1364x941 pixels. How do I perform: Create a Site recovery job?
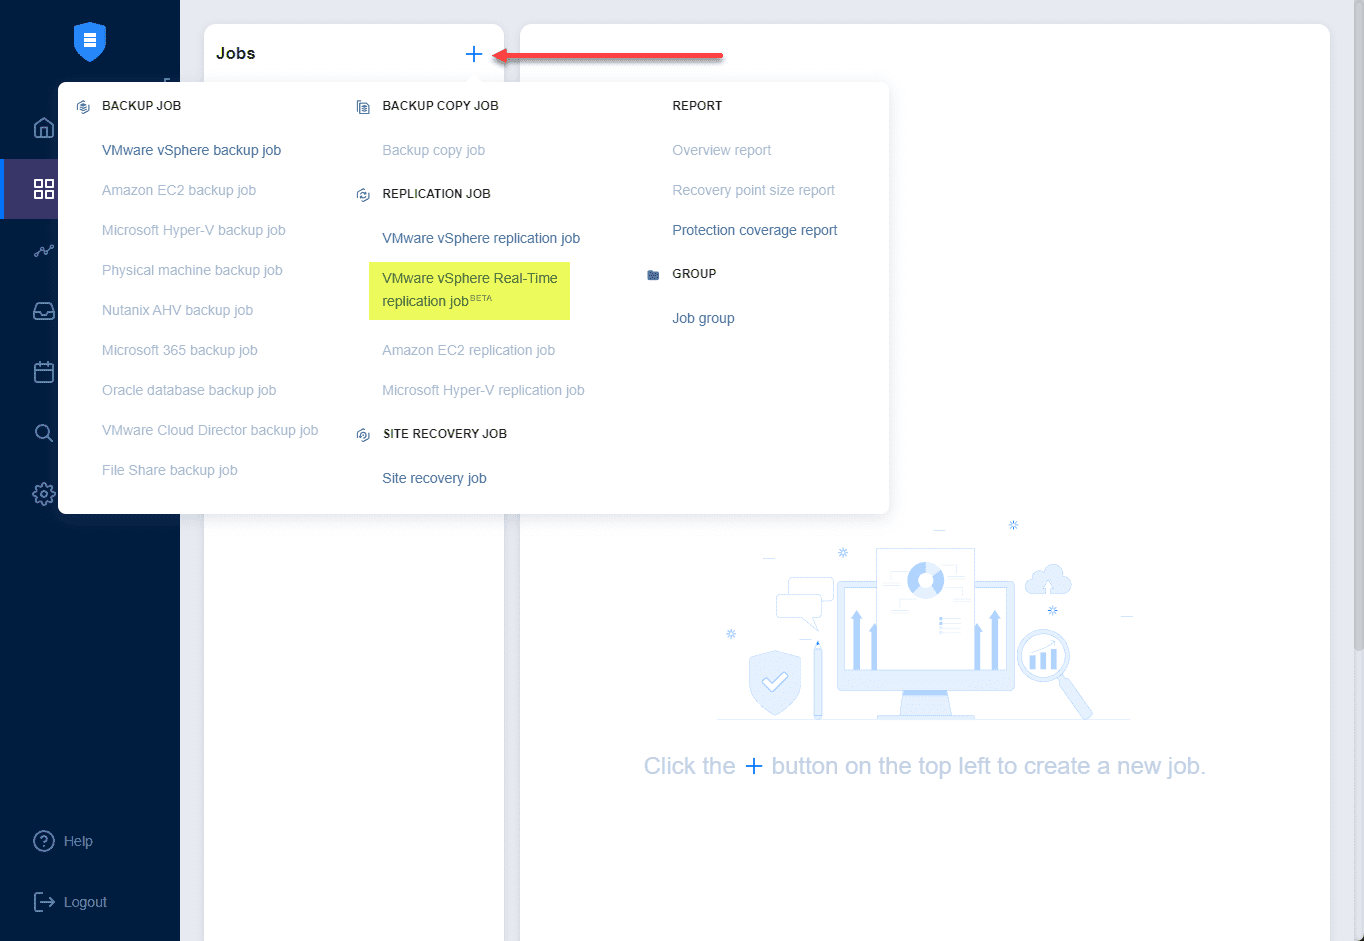[434, 478]
